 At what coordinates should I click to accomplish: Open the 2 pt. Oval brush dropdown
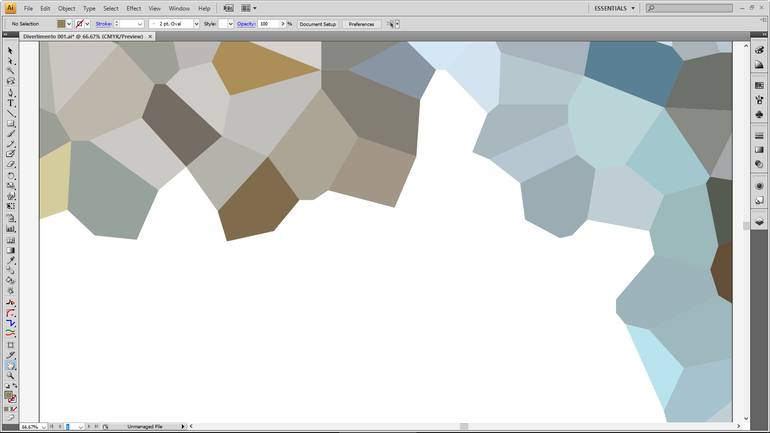195,24
